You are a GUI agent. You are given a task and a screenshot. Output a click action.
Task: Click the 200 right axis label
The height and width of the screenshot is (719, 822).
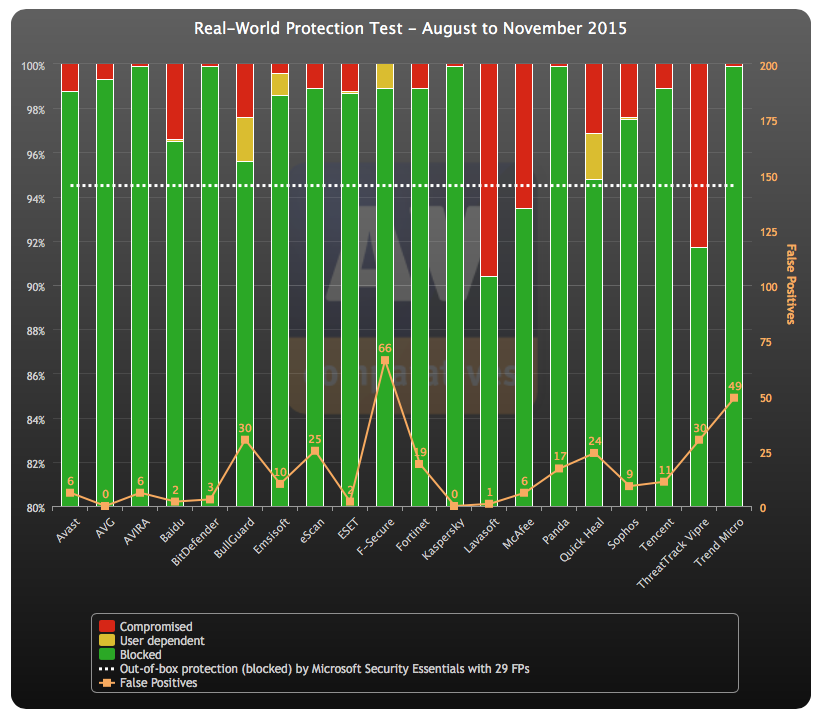(x=769, y=66)
